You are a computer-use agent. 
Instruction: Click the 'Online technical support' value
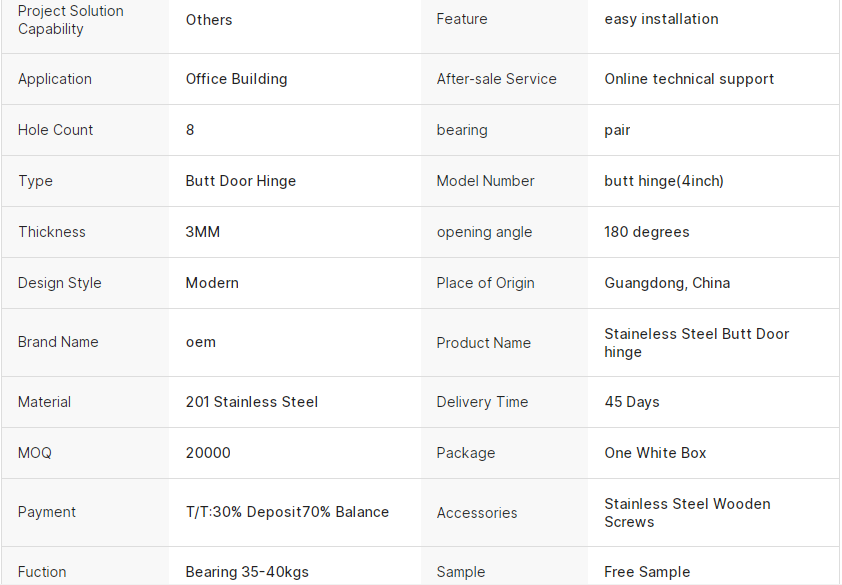pyautogui.click(x=689, y=79)
